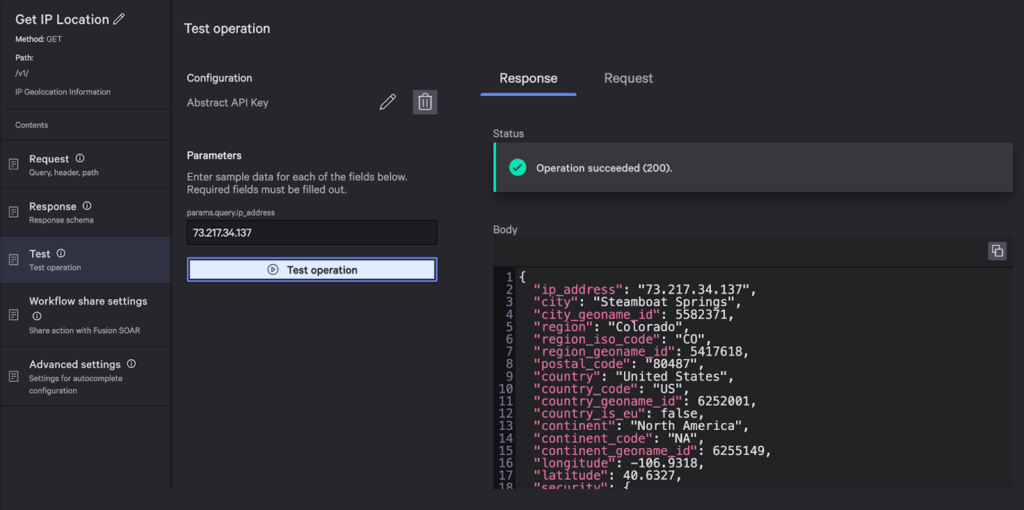Click the info icon next to Test
The image size is (1024, 510).
pos(61,254)
